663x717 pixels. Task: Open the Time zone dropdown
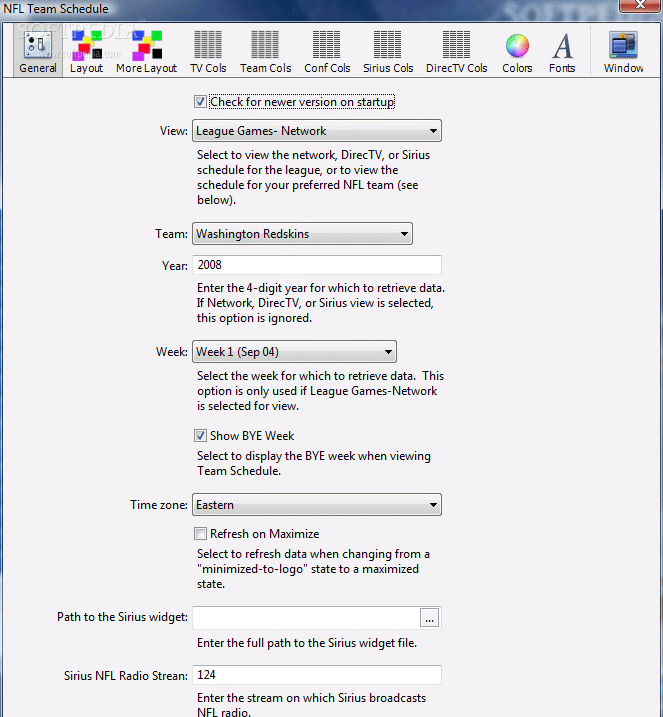pyautogui.click(x=317, y=505)
